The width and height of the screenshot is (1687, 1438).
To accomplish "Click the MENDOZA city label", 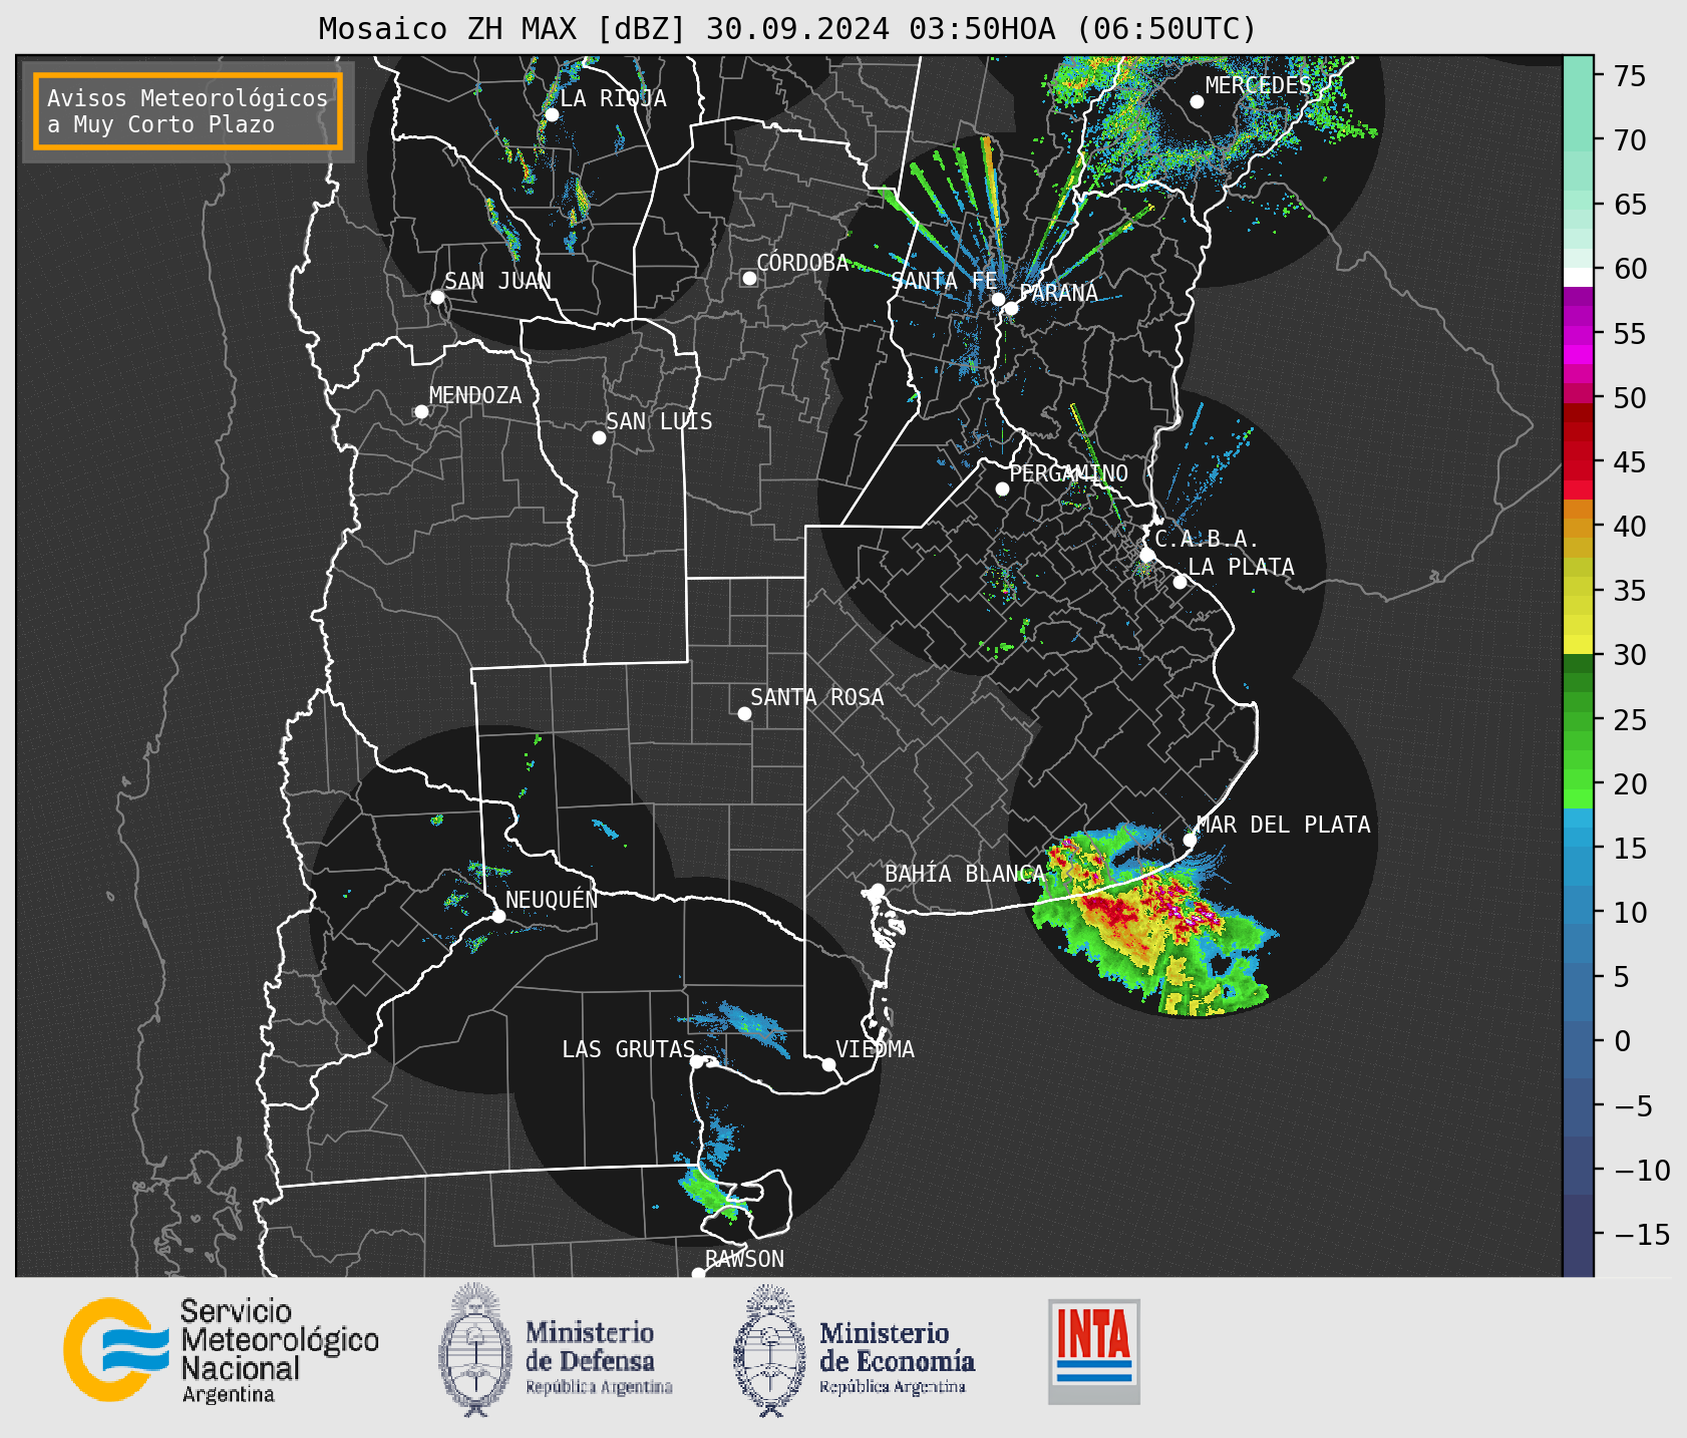I will (x=475, y=396).
